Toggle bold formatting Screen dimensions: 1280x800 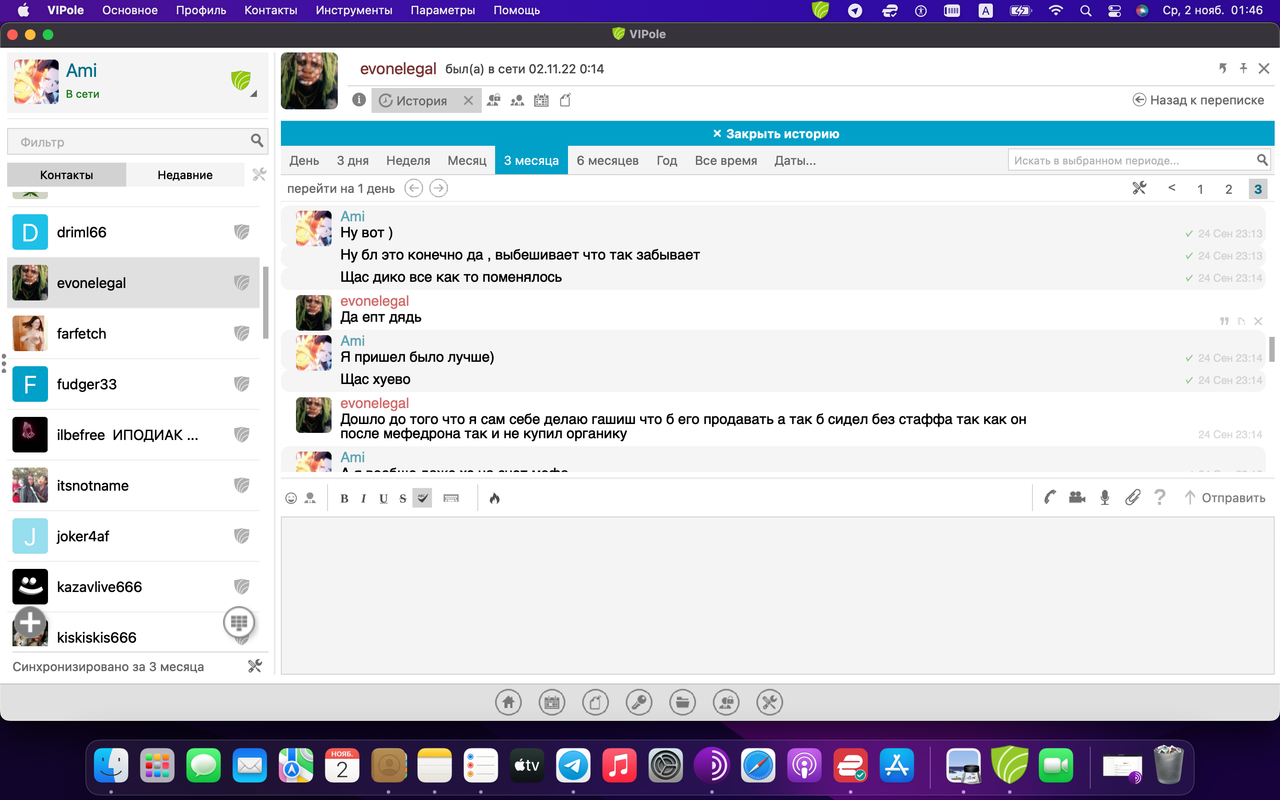click(345, 498)
